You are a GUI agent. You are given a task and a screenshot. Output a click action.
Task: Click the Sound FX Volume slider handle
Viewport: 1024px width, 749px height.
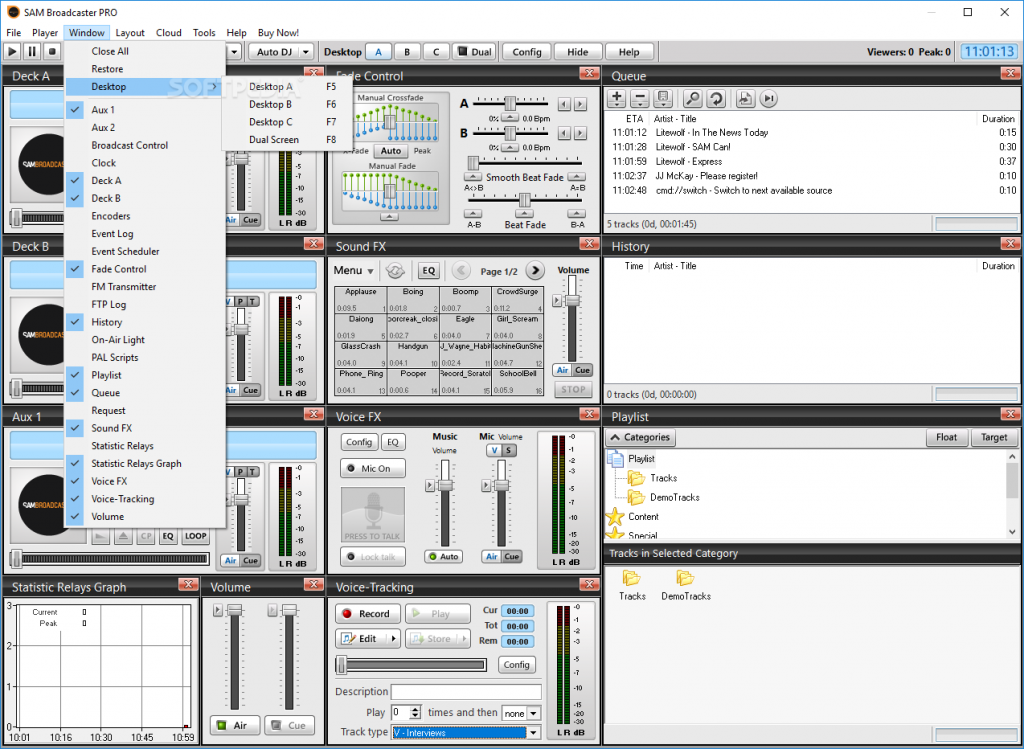pyautogui.click(x=572, y=301)
